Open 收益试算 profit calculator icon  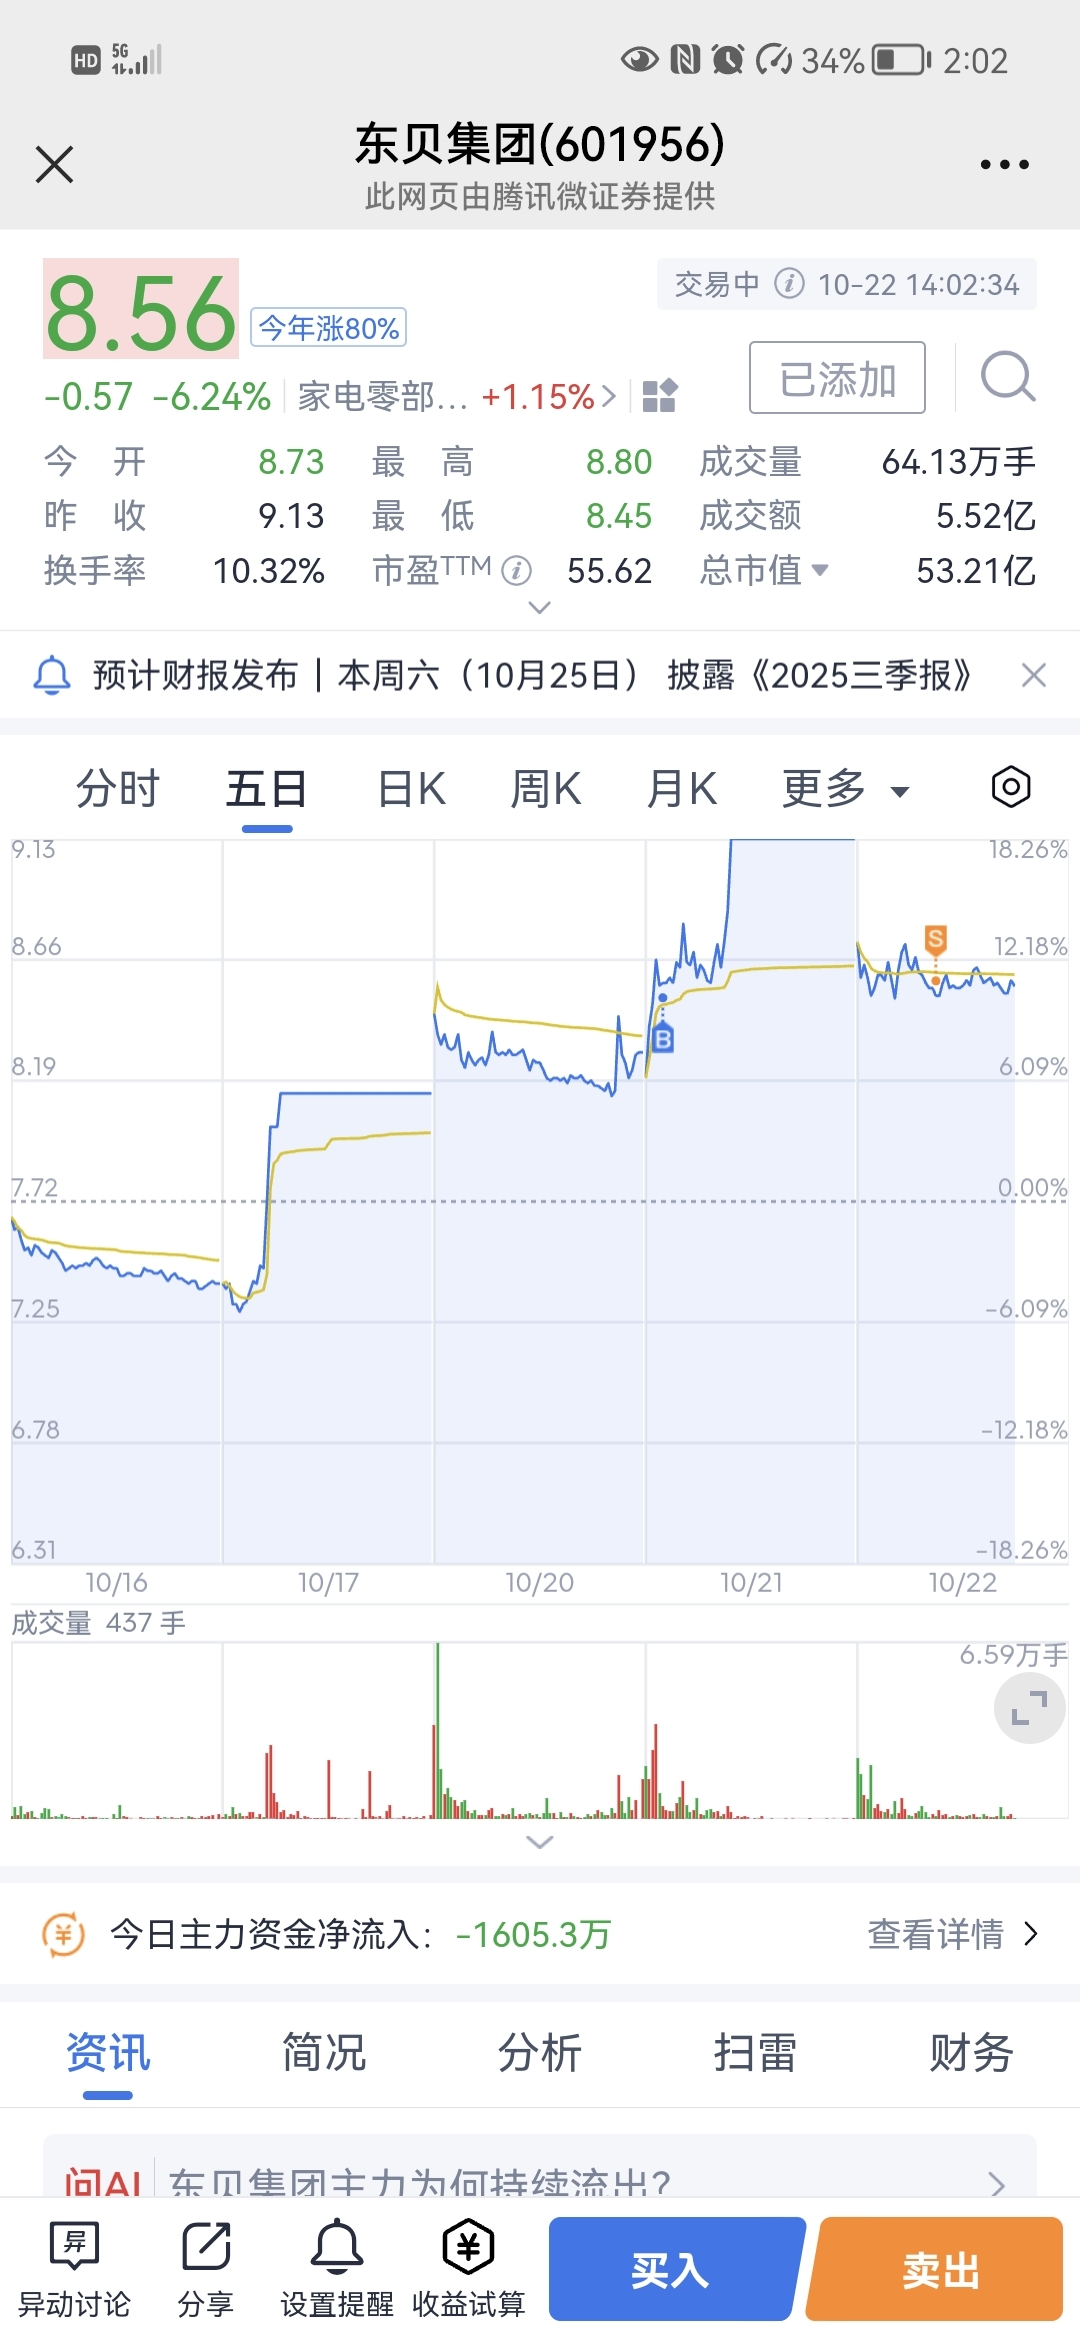(x=469, y=2270)
